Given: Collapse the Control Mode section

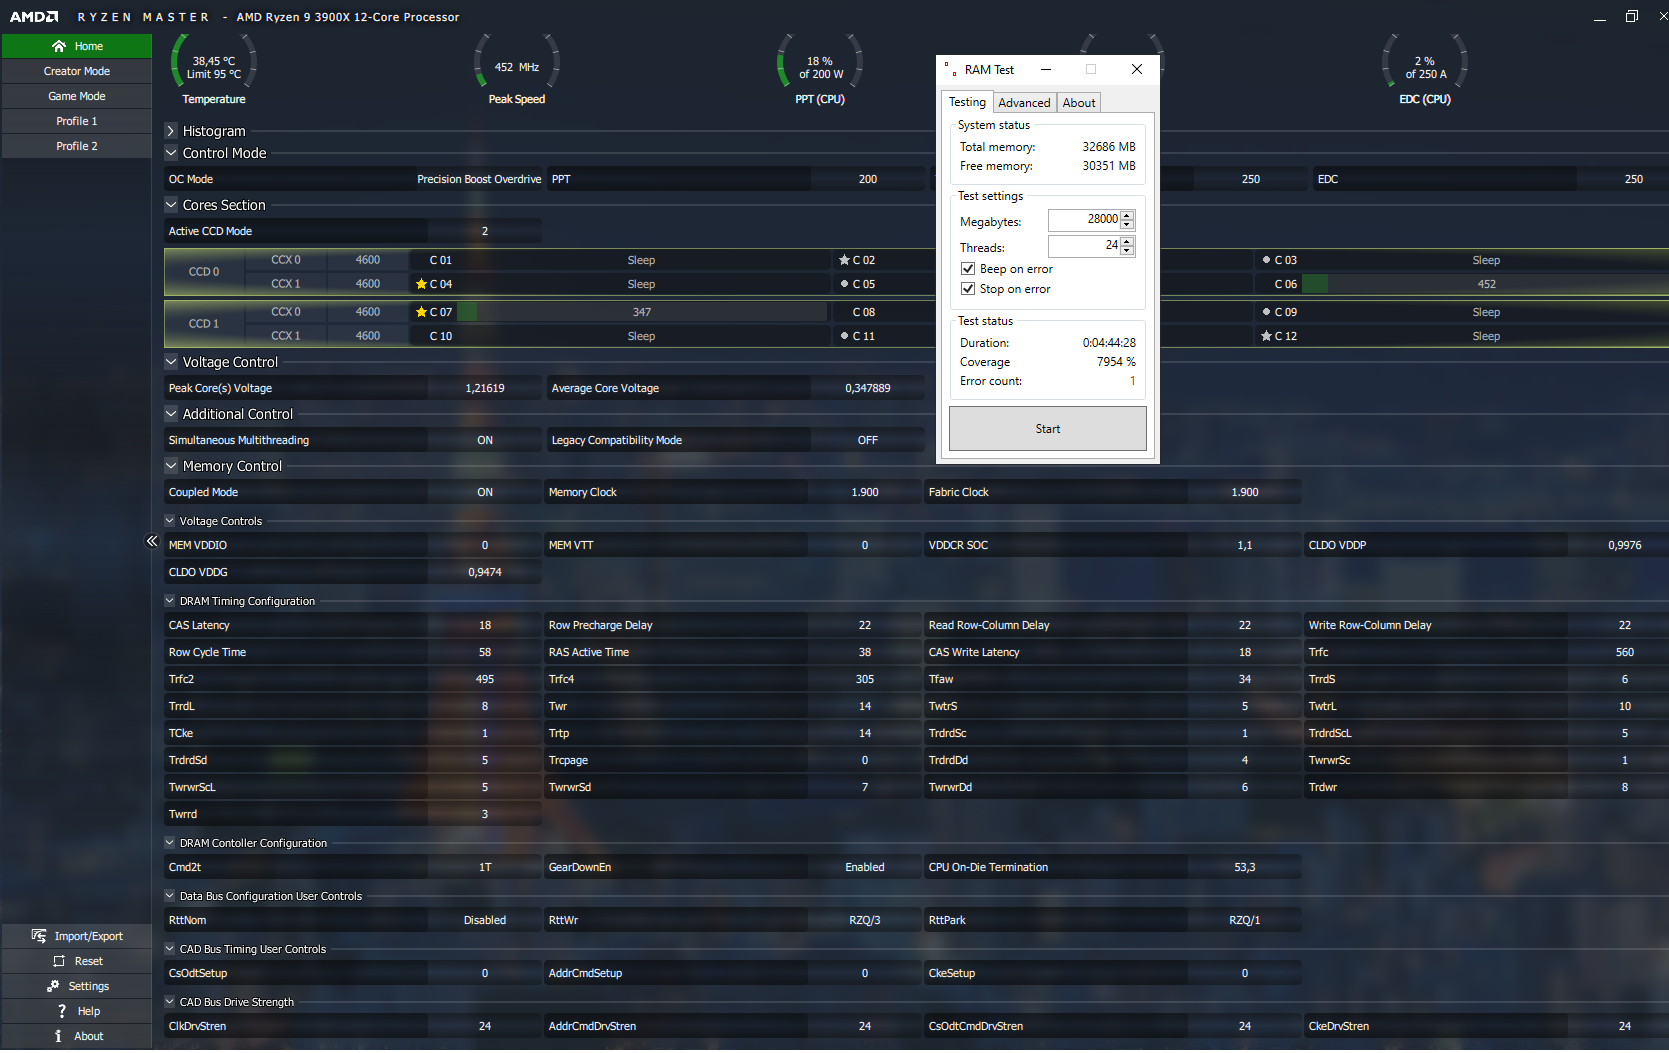Looking at the screenshot, I should [x=171, y=153].
